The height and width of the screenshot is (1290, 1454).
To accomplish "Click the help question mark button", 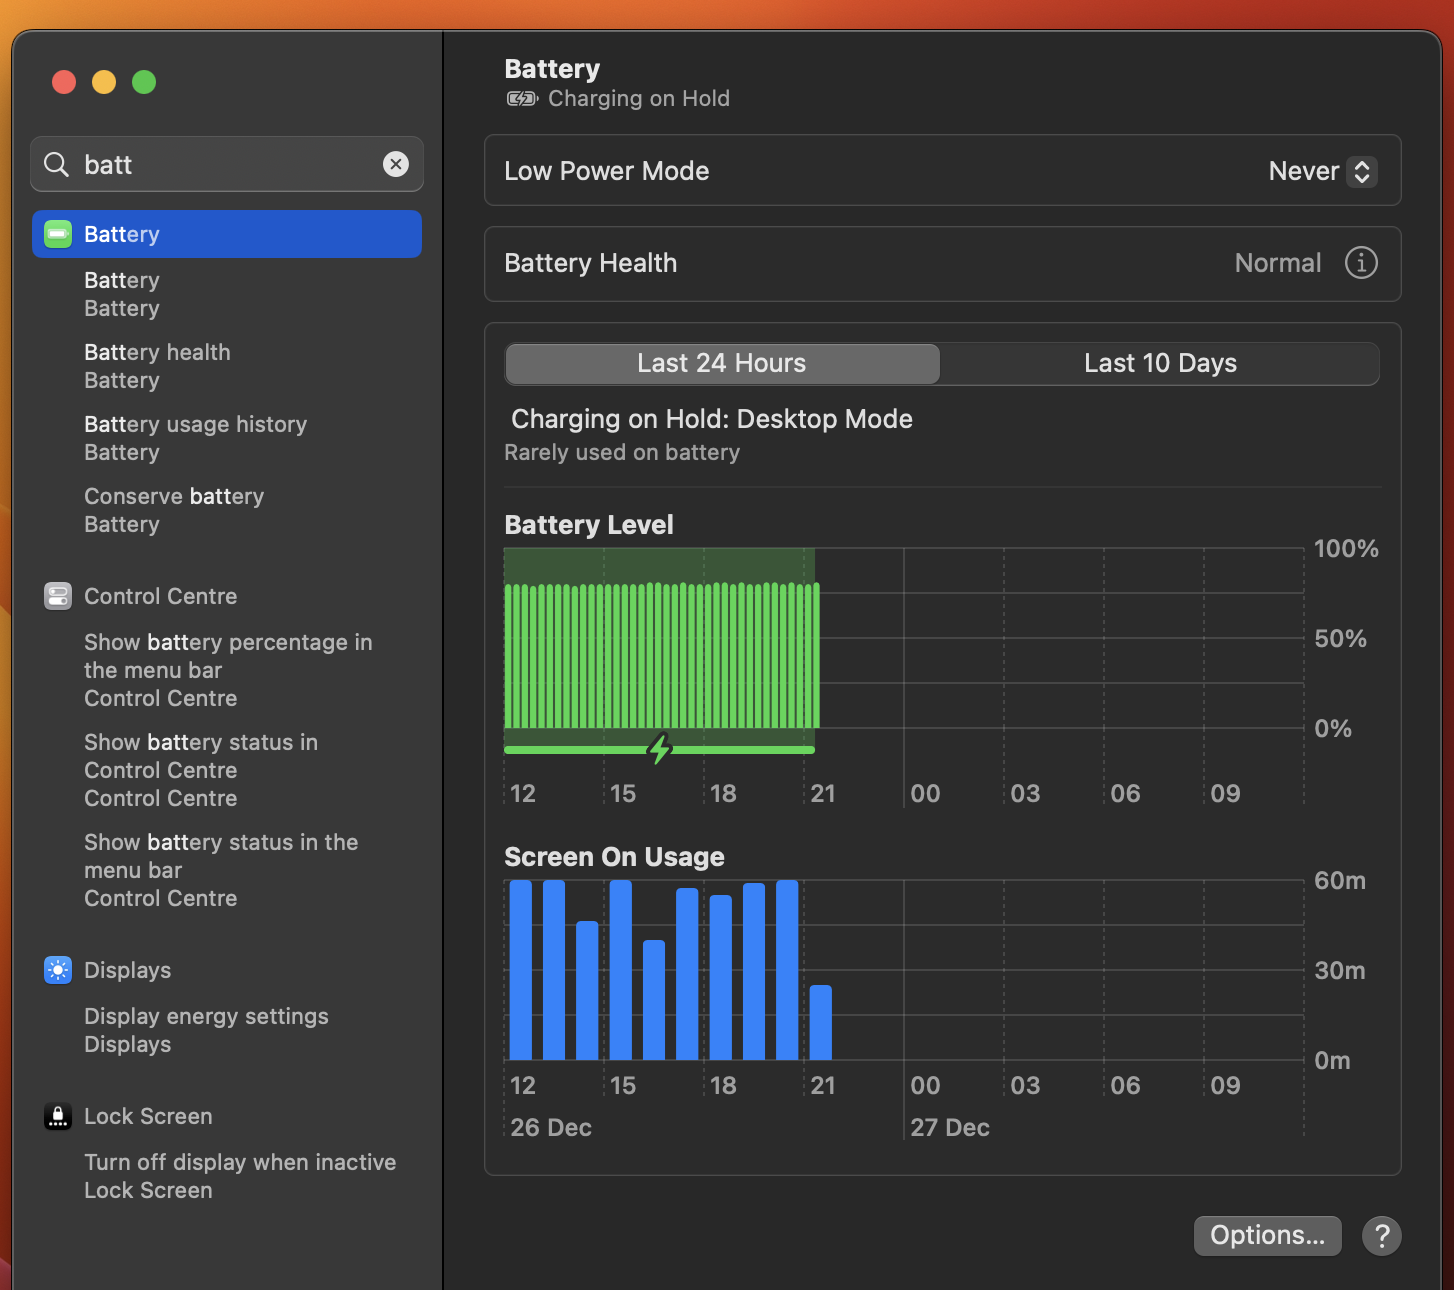I will tap(1381, 1236).
